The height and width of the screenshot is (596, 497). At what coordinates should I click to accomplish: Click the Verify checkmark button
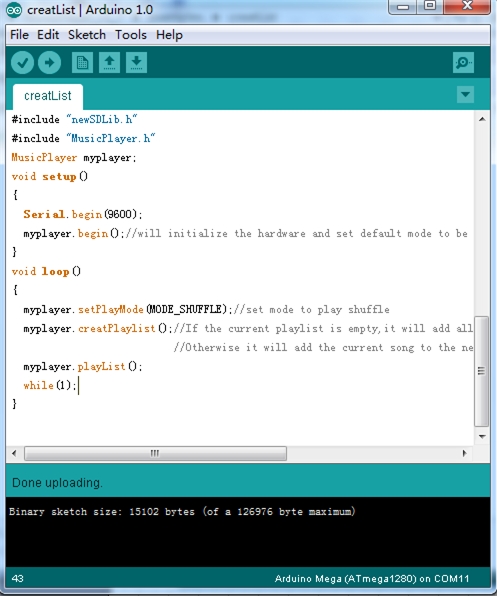[22, 62]
